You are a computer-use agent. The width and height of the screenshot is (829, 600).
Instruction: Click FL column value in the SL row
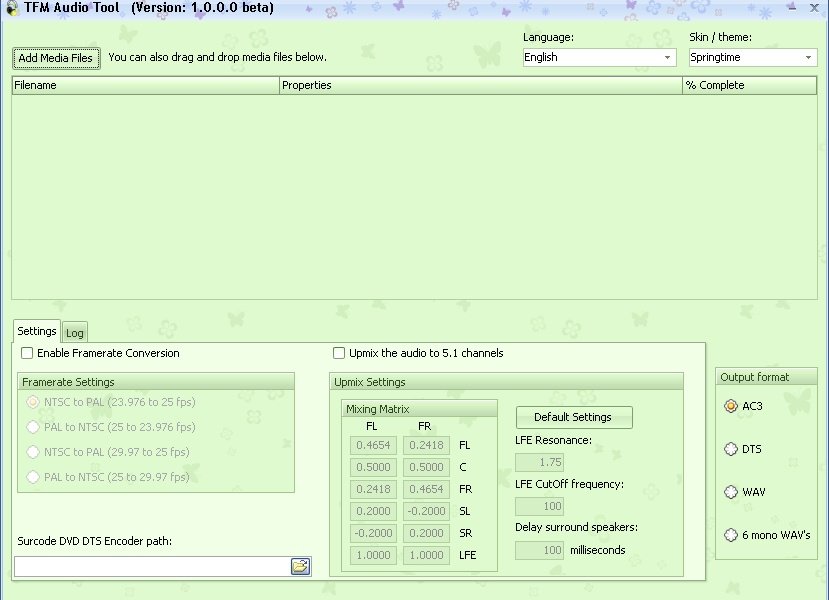[x=373, y=512]
